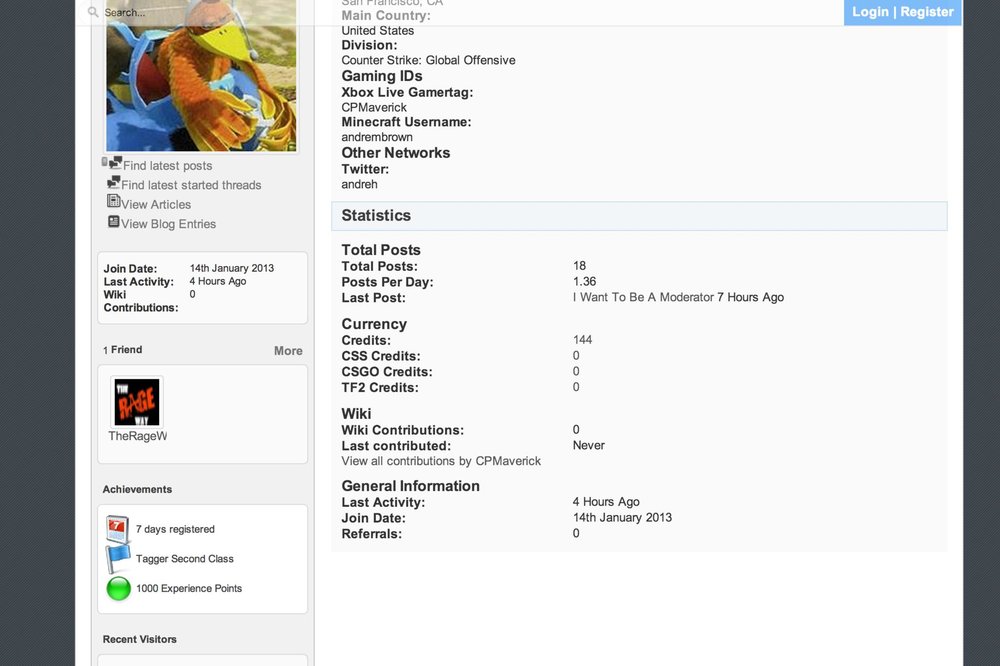The image size is (1000, 666).
Task: Click the search magnifier icon
Action: [93, 12]
